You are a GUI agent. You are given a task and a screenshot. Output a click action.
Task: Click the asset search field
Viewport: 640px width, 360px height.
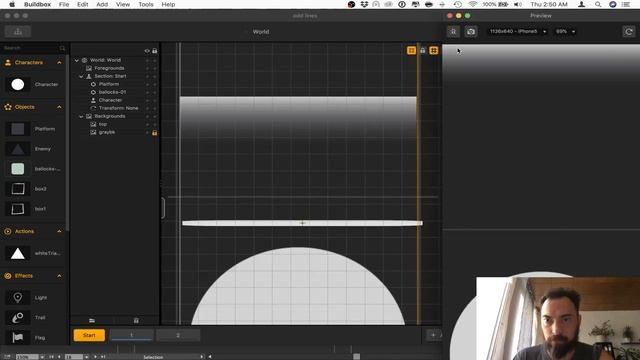pos(34,48)
